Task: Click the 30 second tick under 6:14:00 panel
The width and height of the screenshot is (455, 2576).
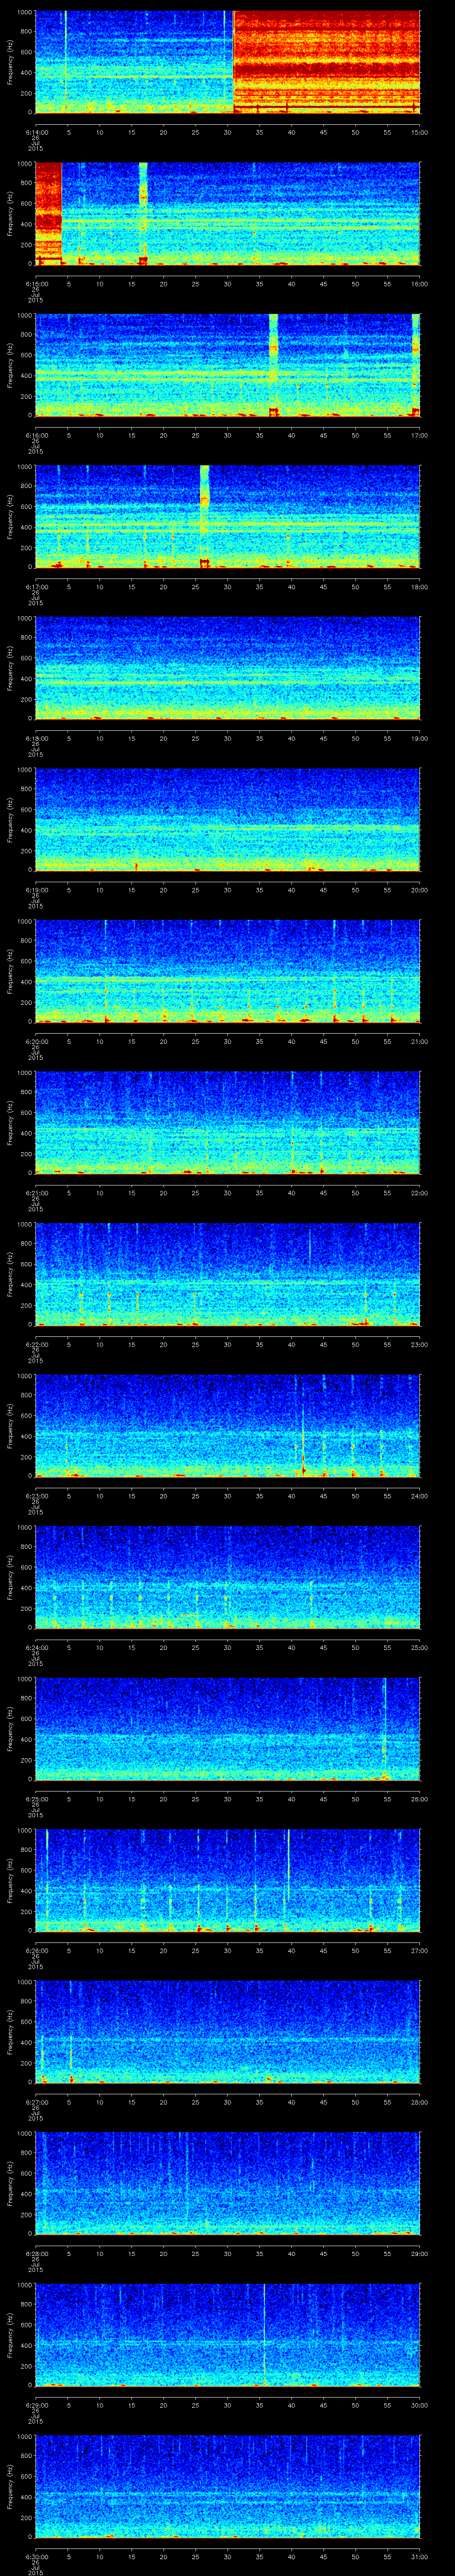Action: [x=227, y=132]
